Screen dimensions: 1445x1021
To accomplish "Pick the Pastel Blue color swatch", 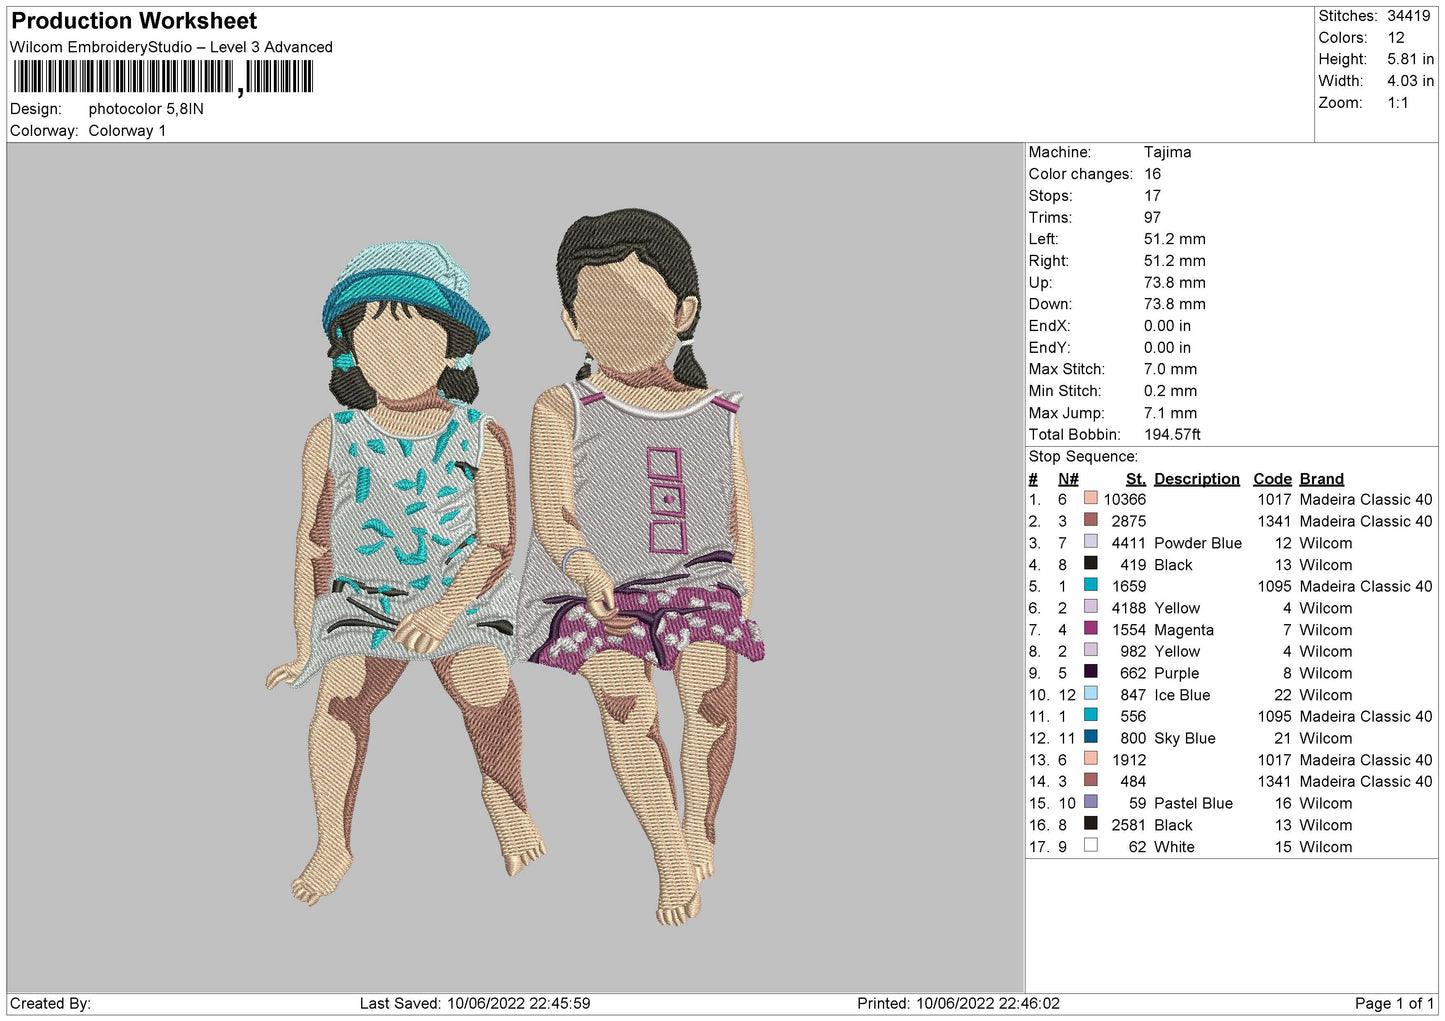I will click(1091, 802).
